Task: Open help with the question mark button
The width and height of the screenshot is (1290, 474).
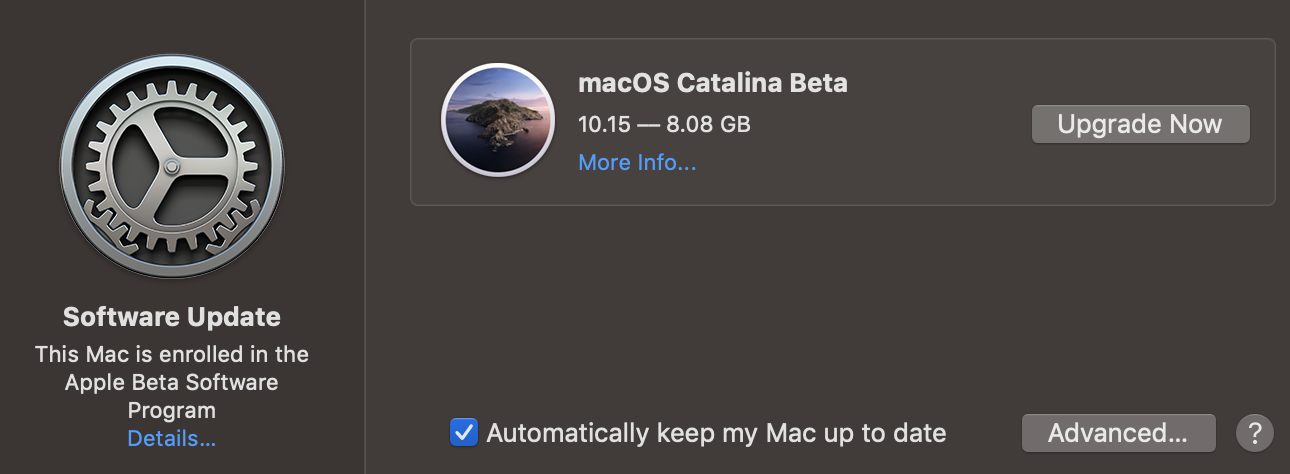Action: coord(1255,433)
